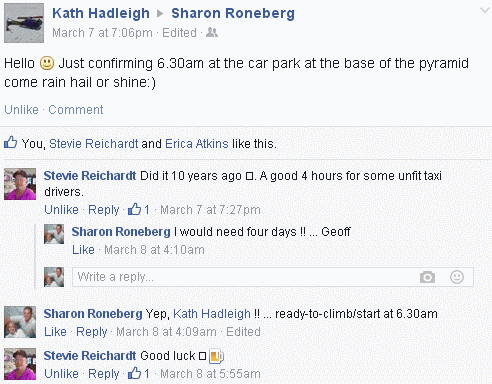
Task: Click like count thumb on 5:55am comment
Action: click(x=135, y=373)
